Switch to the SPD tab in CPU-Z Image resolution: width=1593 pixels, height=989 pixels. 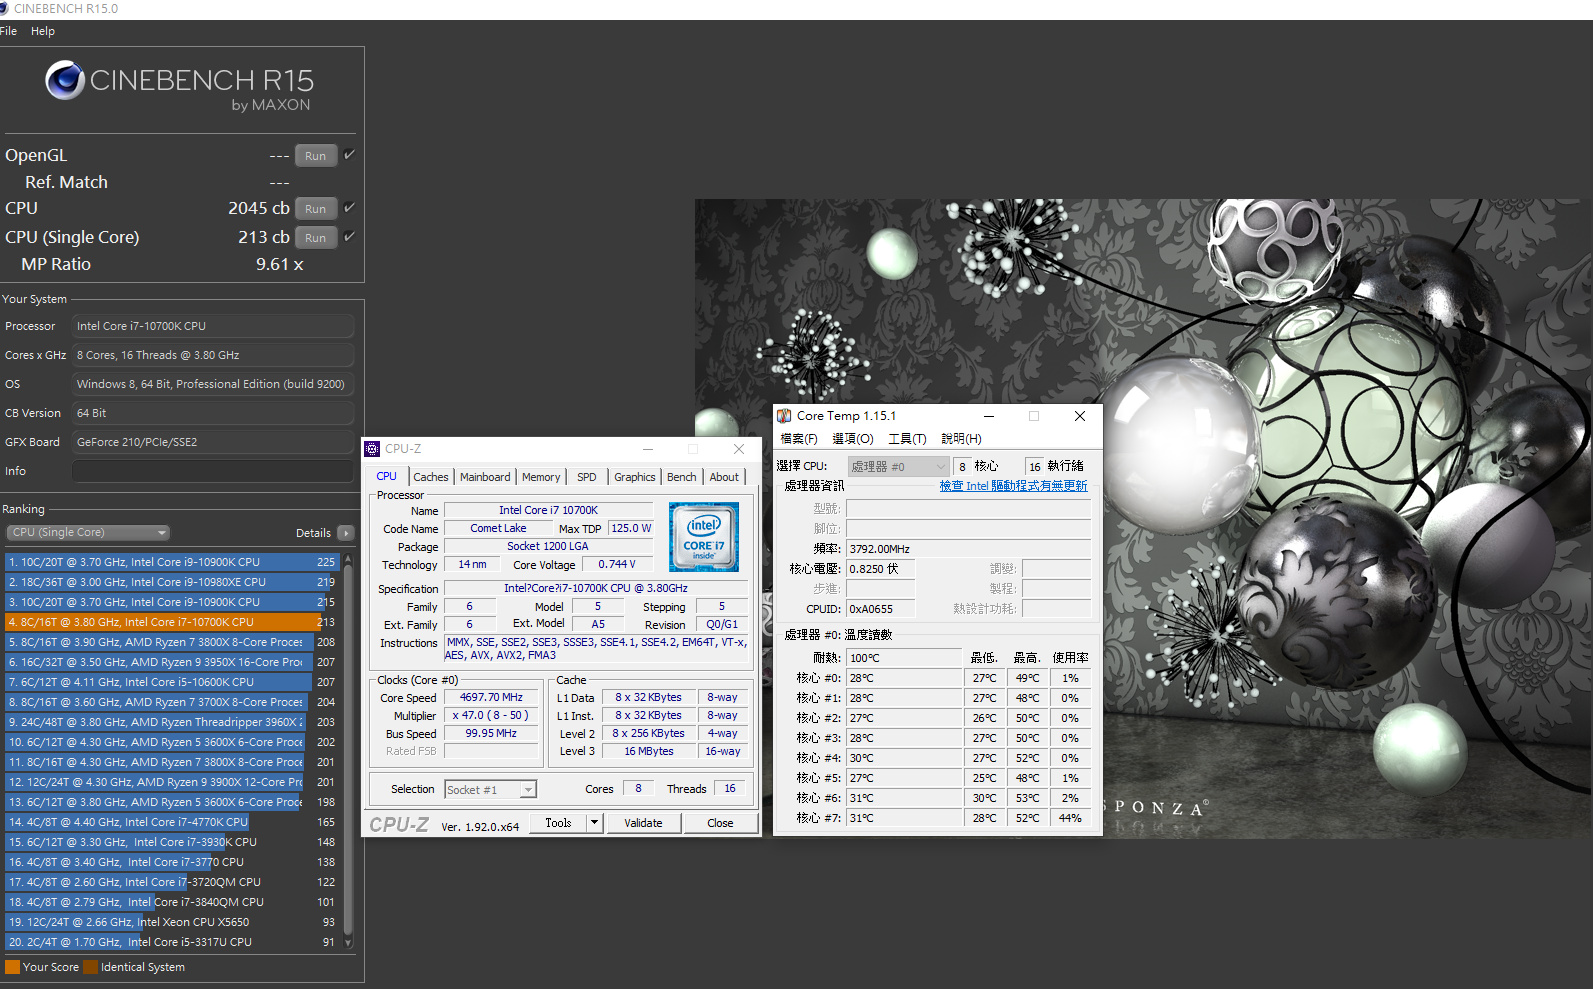(x=587, y=477)
